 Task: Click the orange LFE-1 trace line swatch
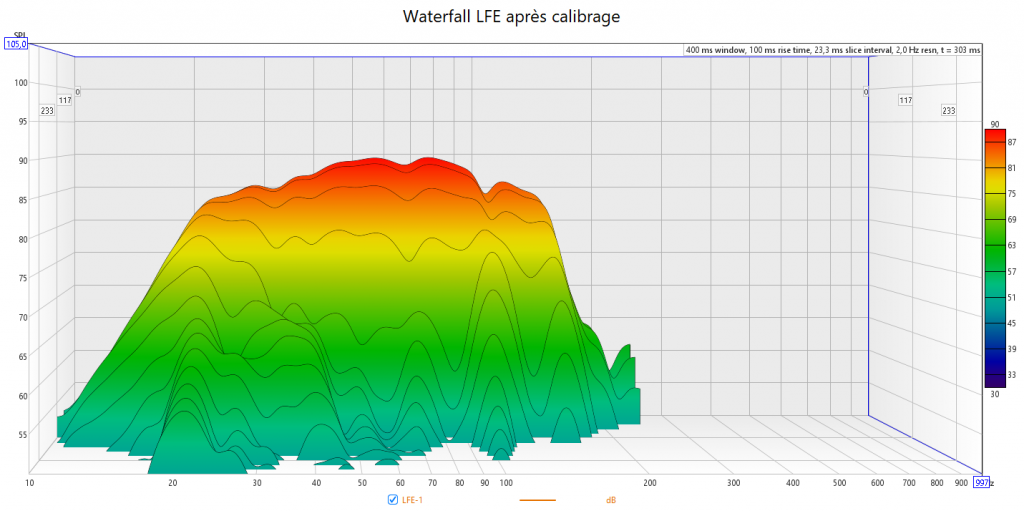pyautogui.click(x=537, y=500)
